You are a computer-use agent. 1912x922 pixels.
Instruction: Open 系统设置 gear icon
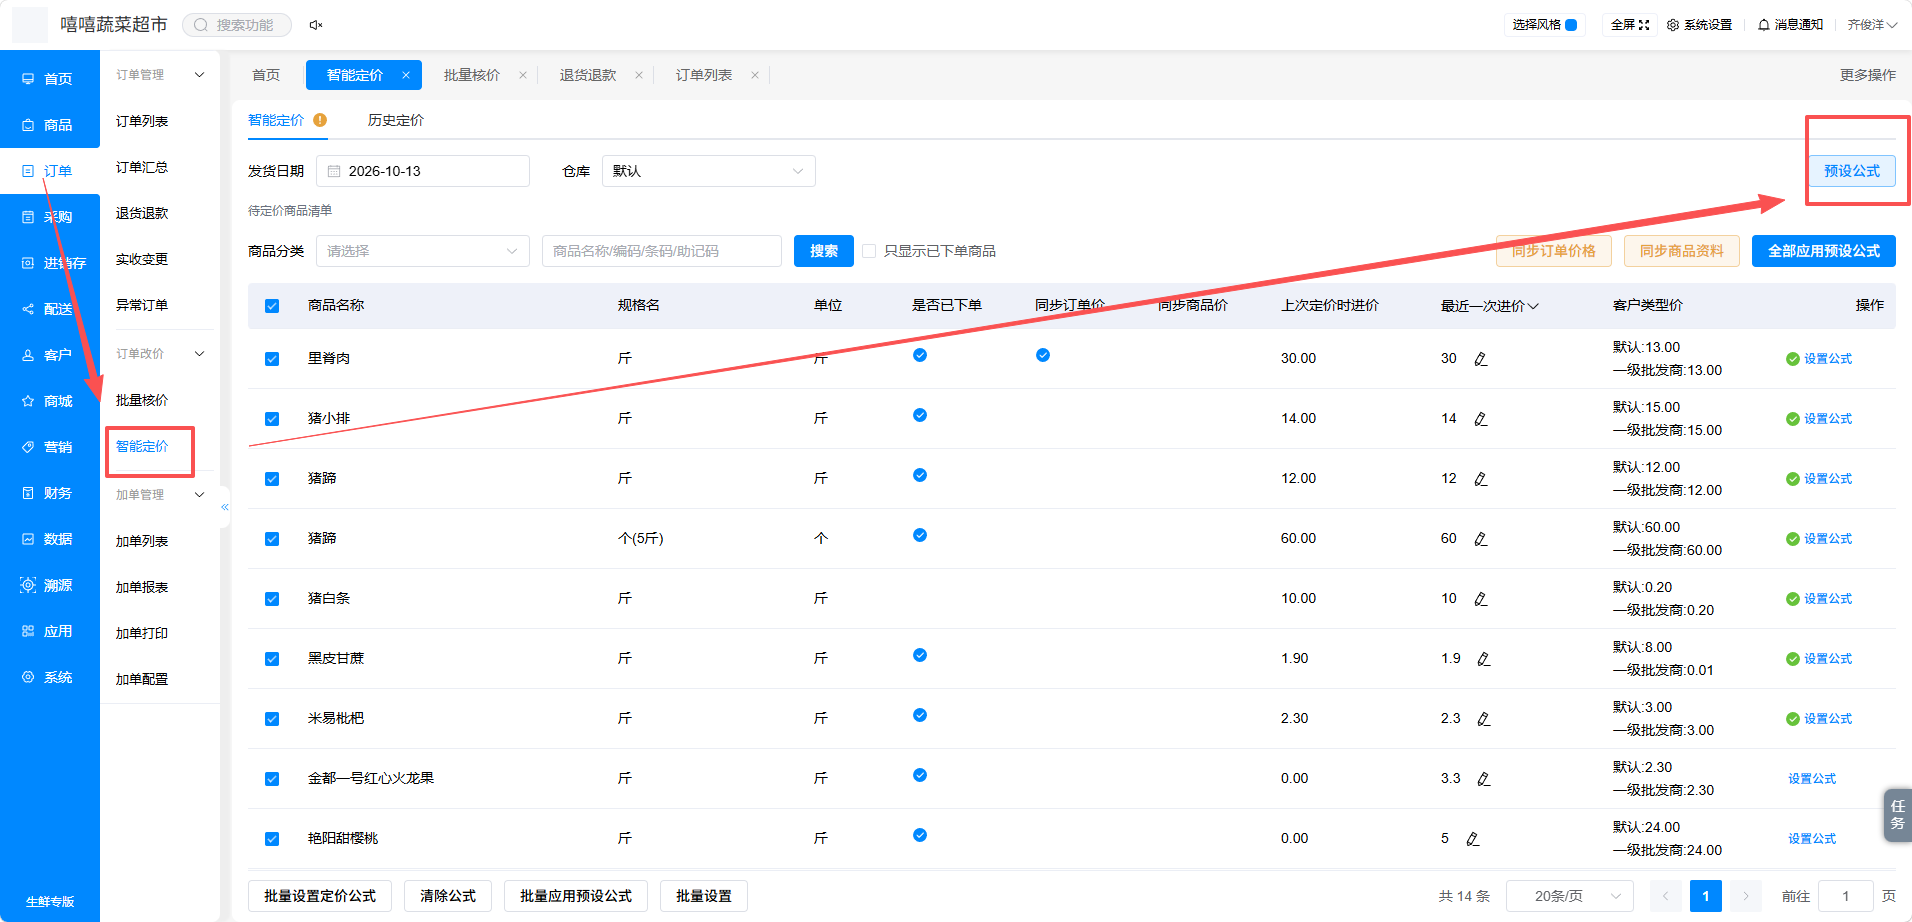1673,25
